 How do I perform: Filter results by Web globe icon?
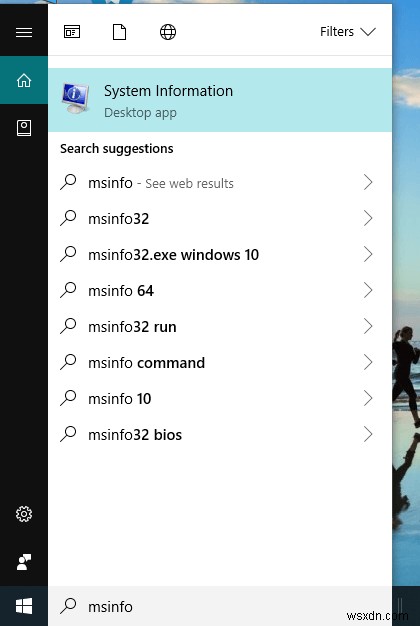(168, 32)
